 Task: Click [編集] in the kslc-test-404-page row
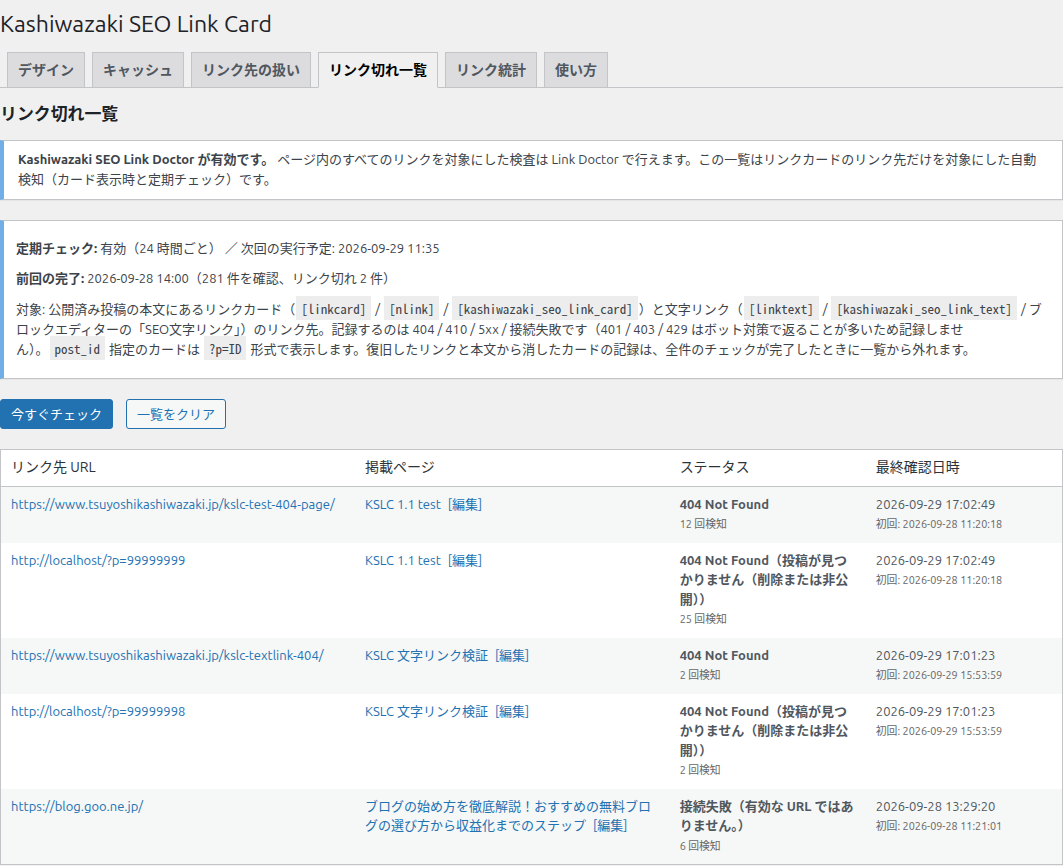click(465, 505)
